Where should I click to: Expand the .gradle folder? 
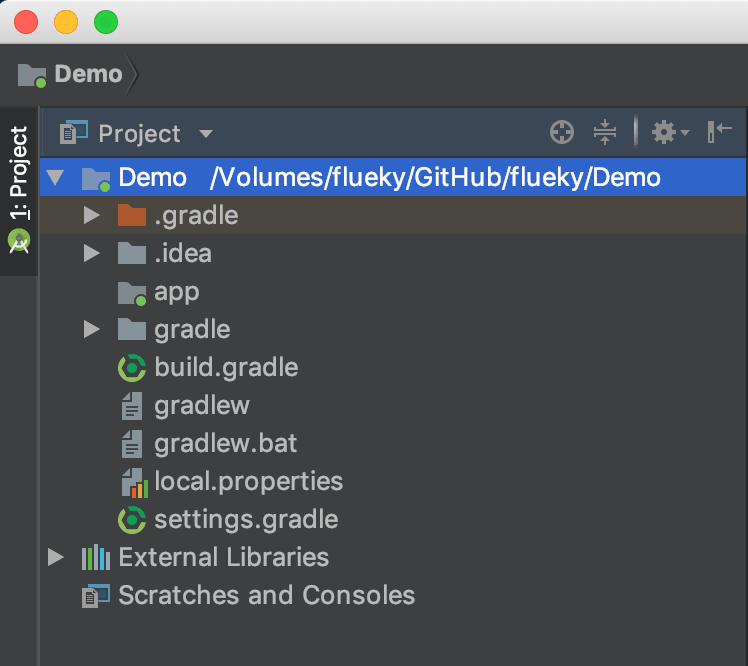pos(92,216)
